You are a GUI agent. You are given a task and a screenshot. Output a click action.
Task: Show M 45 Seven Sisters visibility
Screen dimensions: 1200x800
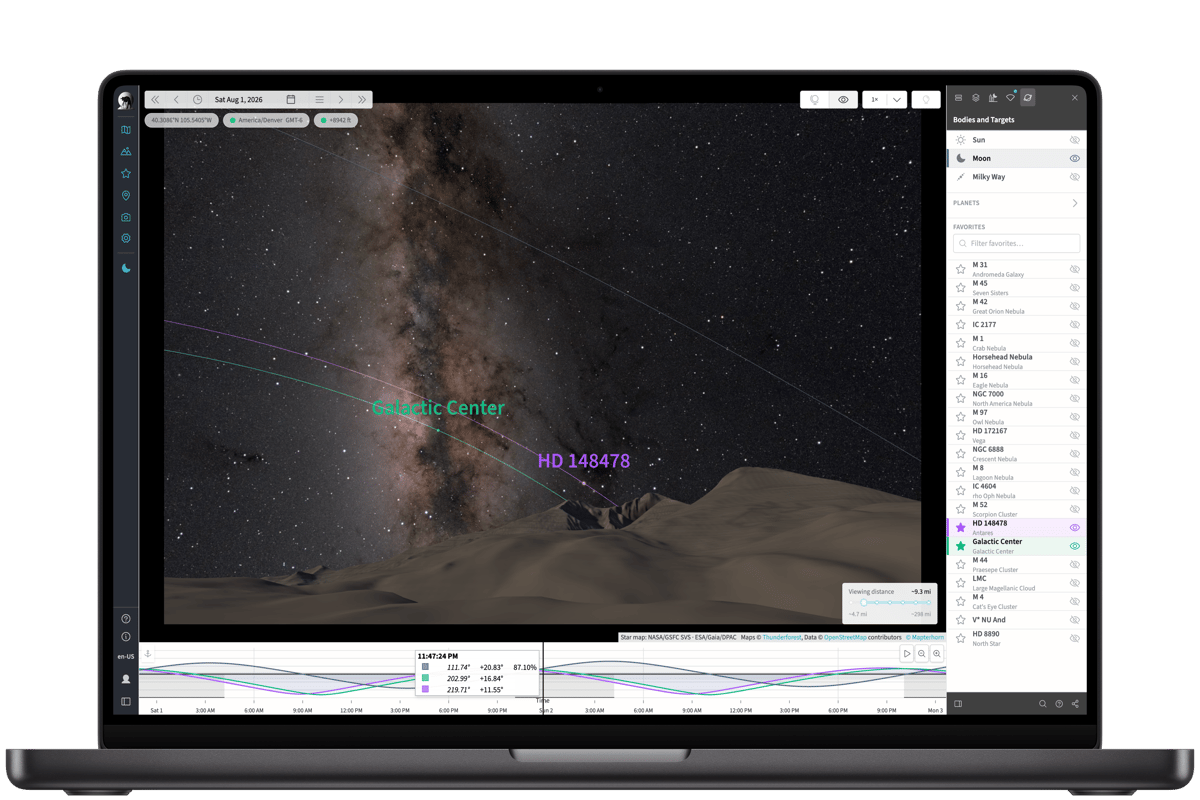[1075, 288]
